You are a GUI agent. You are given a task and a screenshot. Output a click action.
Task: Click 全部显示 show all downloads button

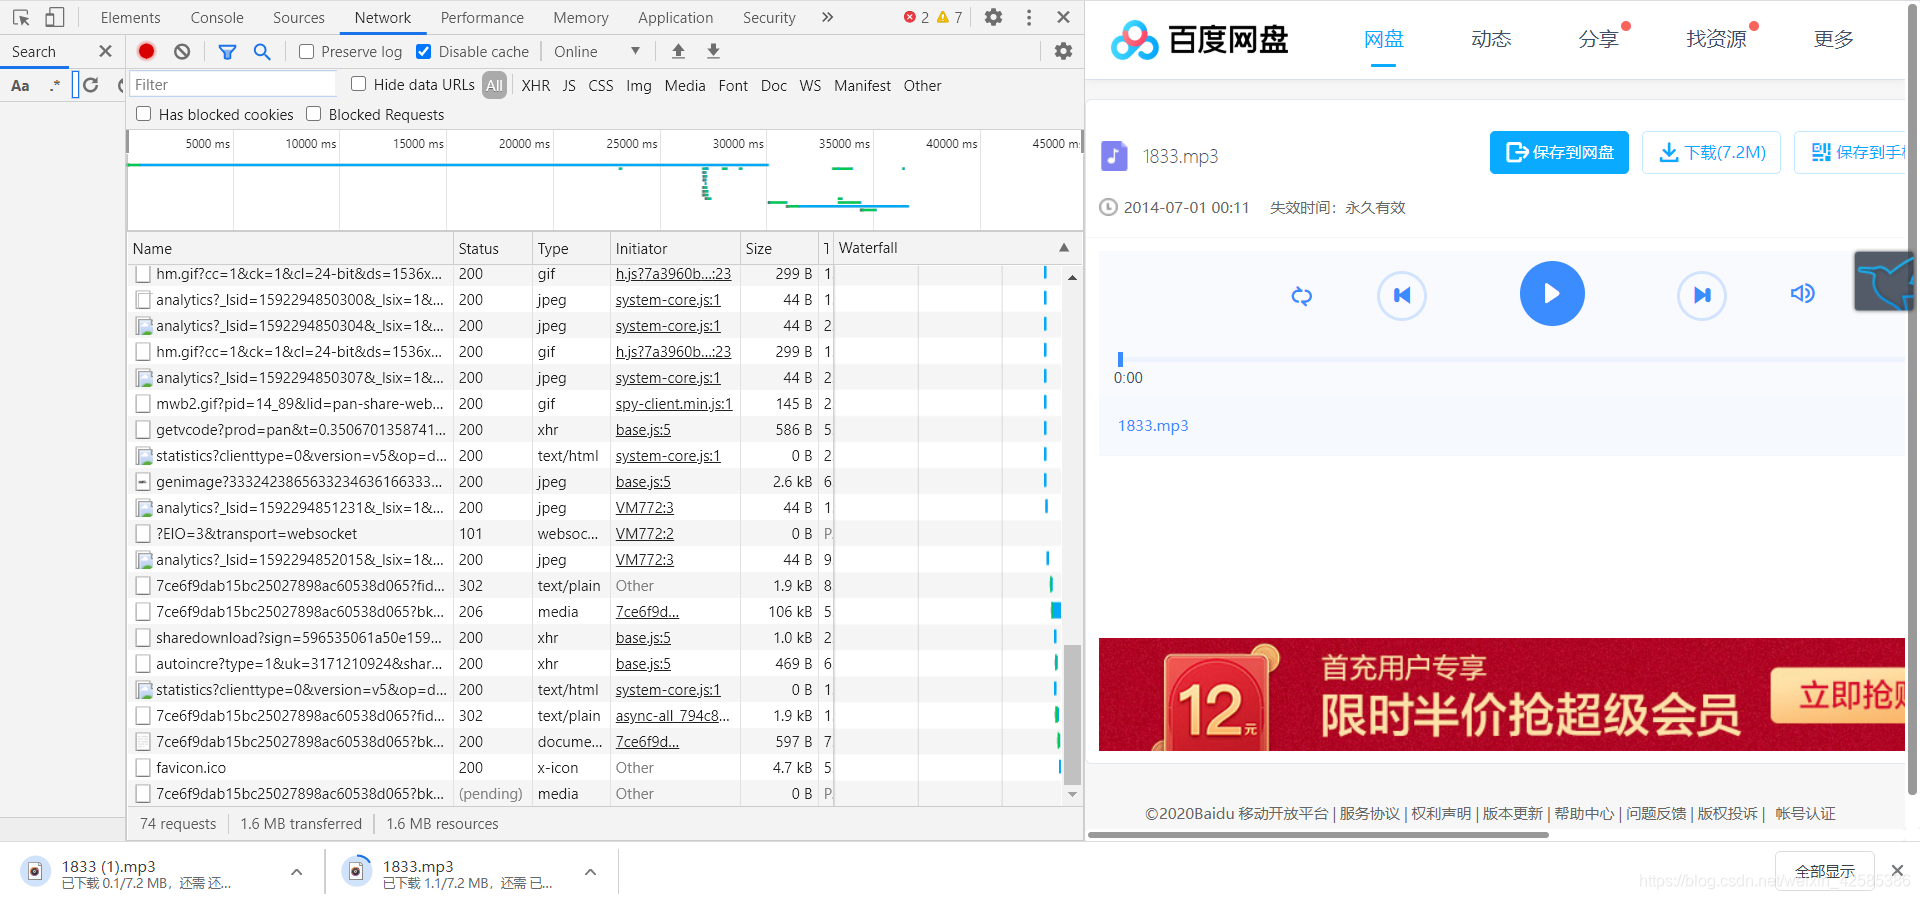(x=1825, y=871)
